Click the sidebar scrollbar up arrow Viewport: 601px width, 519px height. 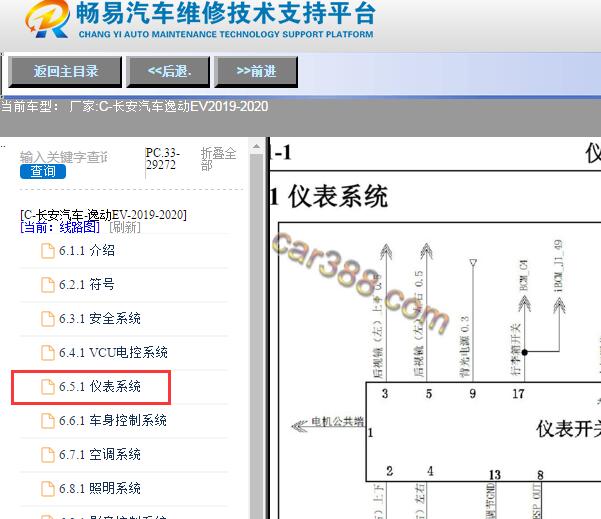(256, 146)
